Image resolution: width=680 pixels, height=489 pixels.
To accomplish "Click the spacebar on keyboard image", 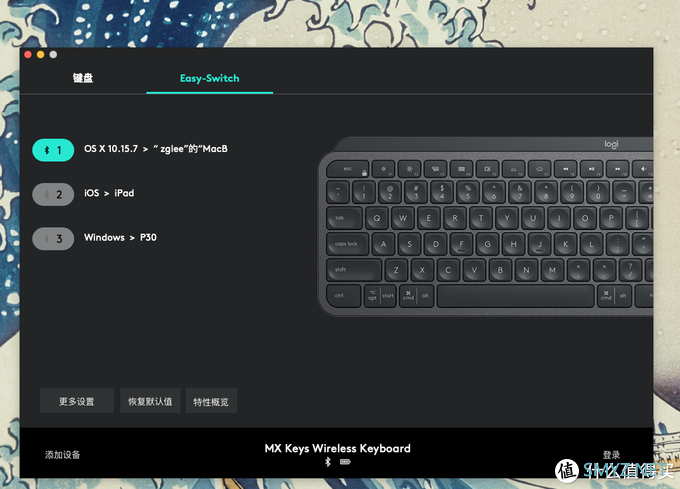I will [516, 296].
